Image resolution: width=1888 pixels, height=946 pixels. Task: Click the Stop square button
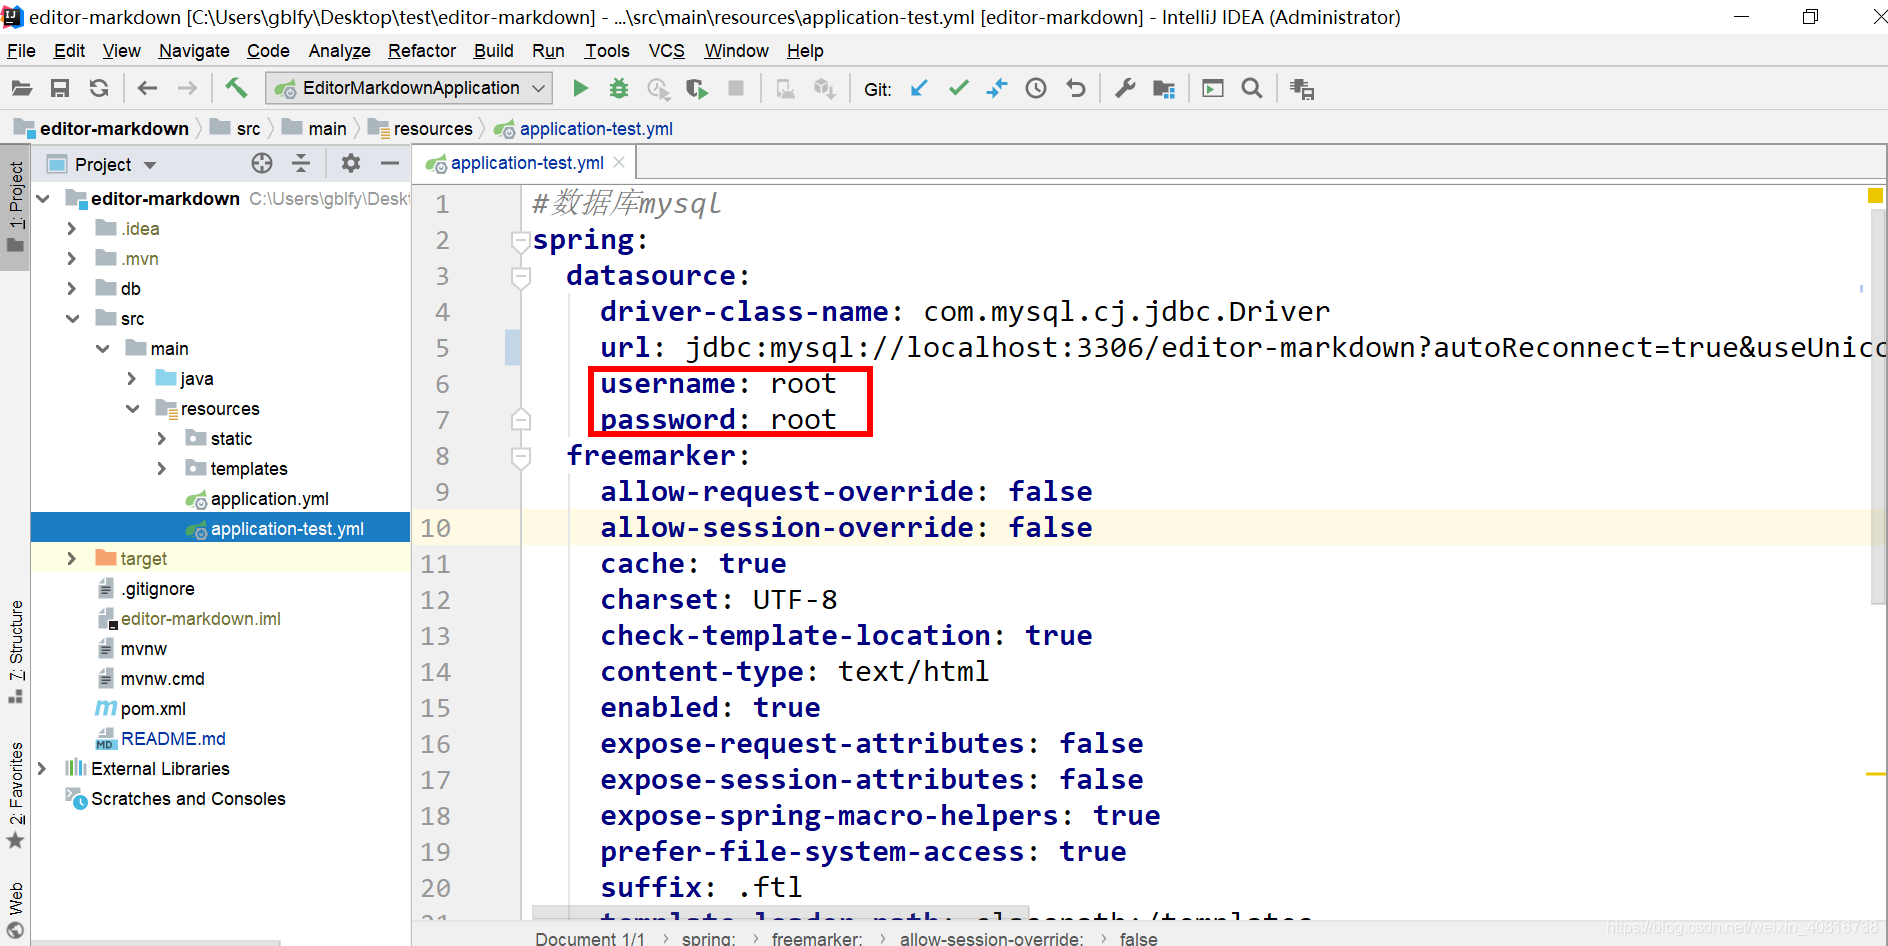[736, 88]
